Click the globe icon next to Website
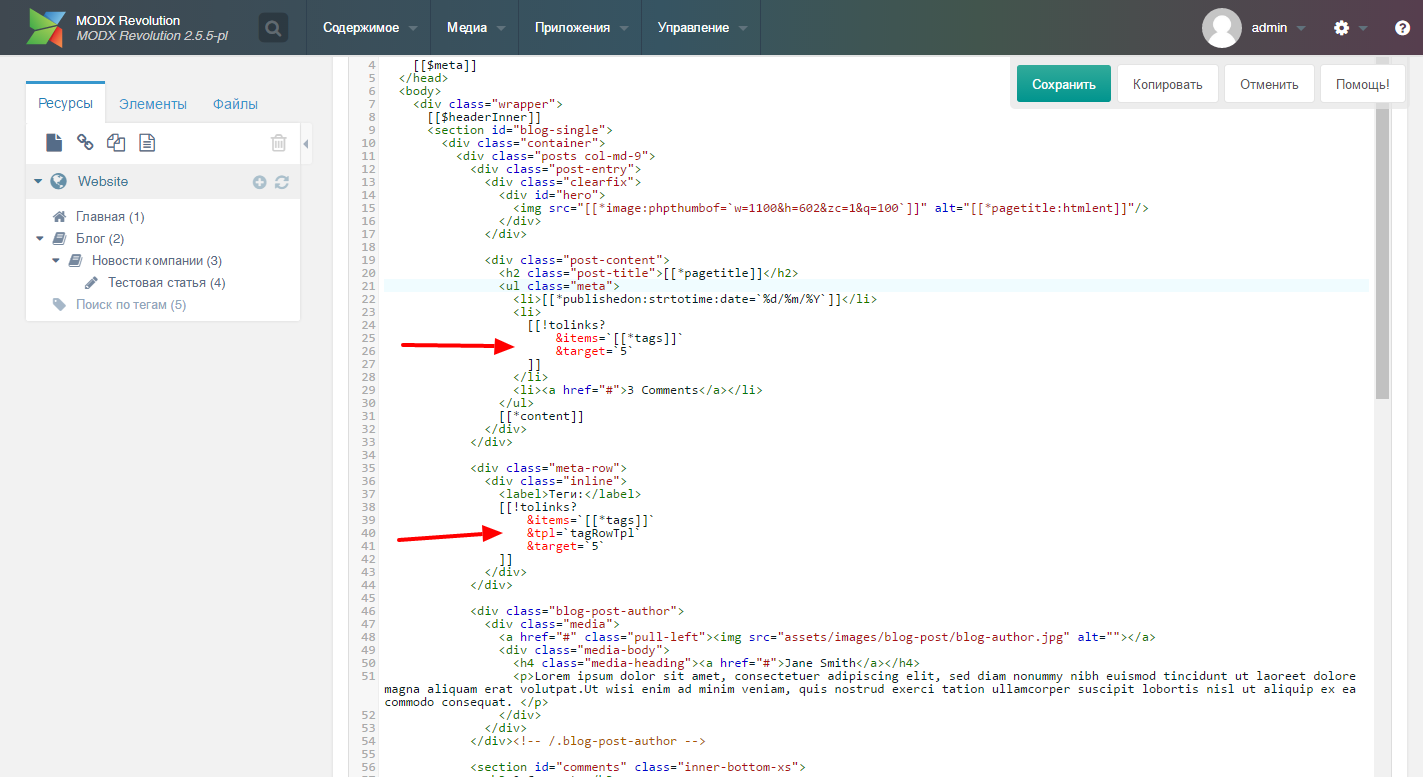The height and width of the screenshot is (777, 1423). pos(59,182)
